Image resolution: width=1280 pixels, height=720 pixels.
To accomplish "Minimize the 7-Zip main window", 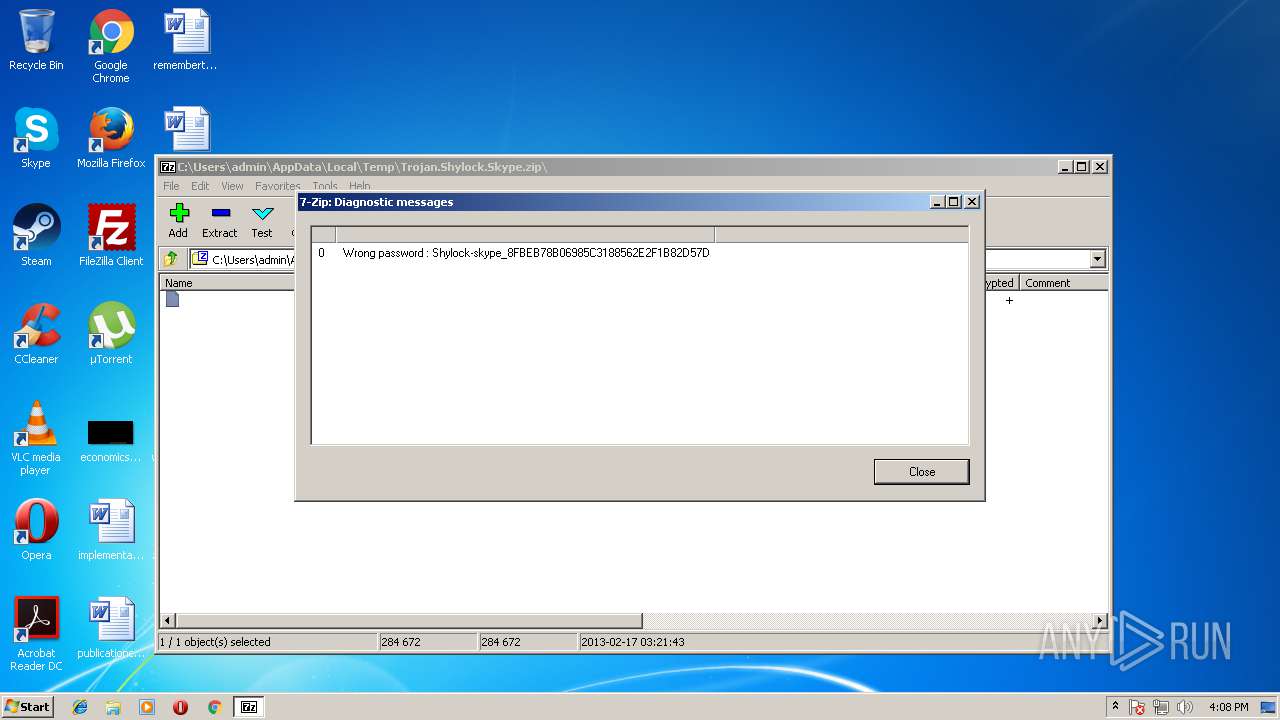I will click(x=1064, y=167).
